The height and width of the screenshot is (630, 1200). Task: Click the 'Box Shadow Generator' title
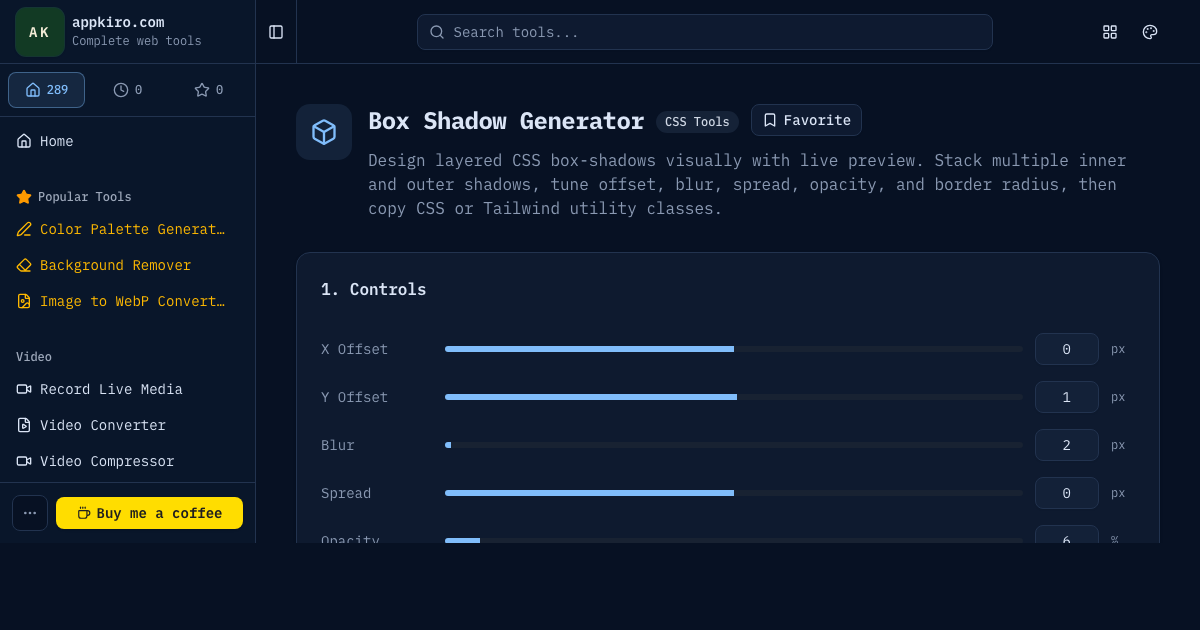click(x=506, y=121)
